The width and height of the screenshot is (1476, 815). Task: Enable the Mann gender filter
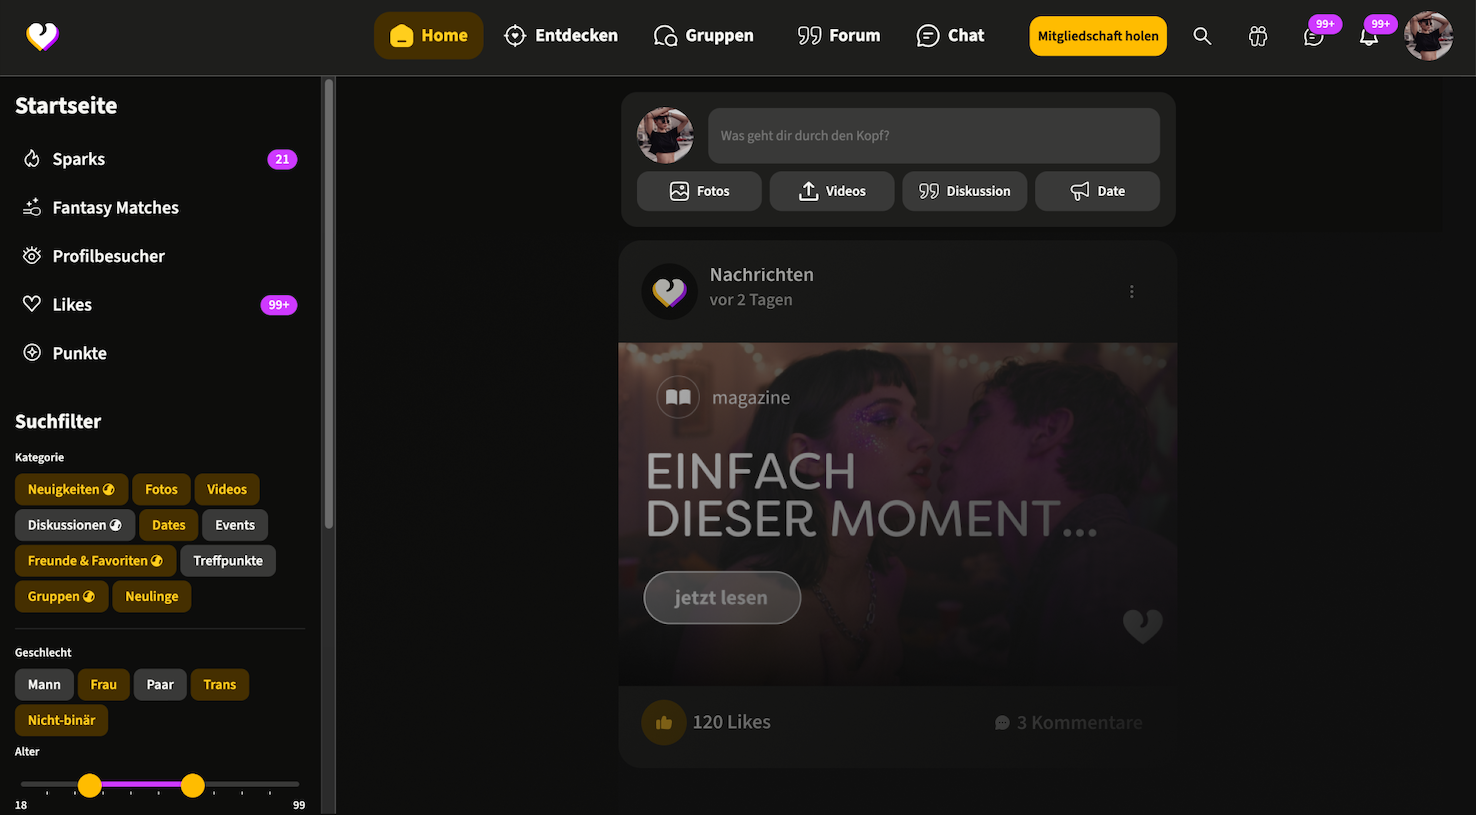(44, 685)
